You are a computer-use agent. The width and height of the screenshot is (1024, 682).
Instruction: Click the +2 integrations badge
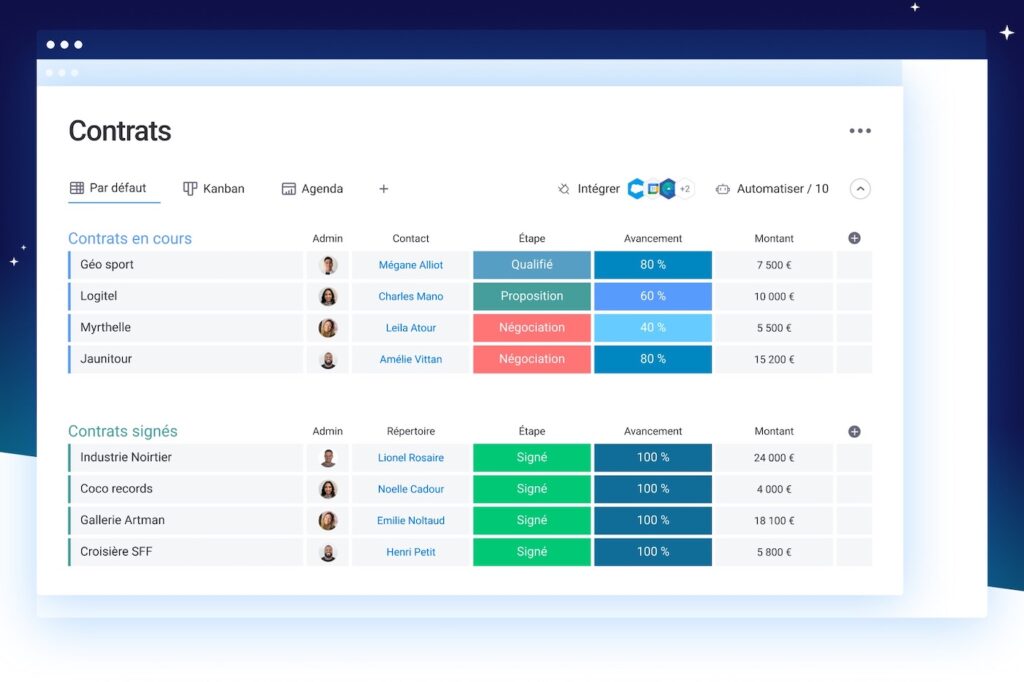[685, 189]
